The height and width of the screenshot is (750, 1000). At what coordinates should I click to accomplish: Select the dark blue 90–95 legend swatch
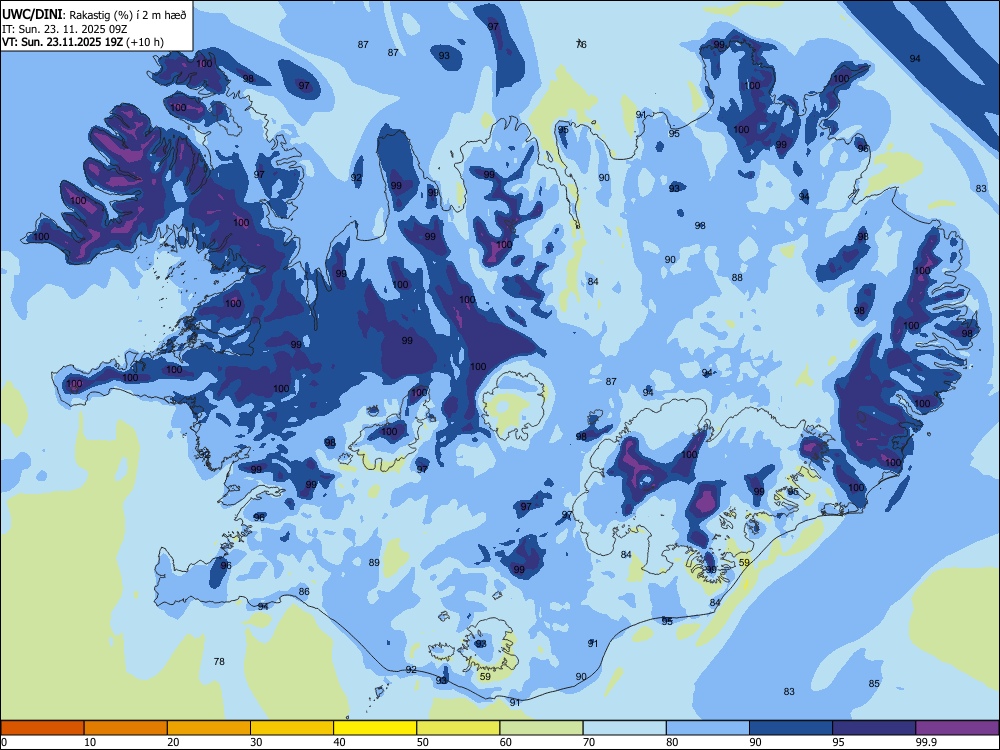pyautogui.click(x=791, y=728)
